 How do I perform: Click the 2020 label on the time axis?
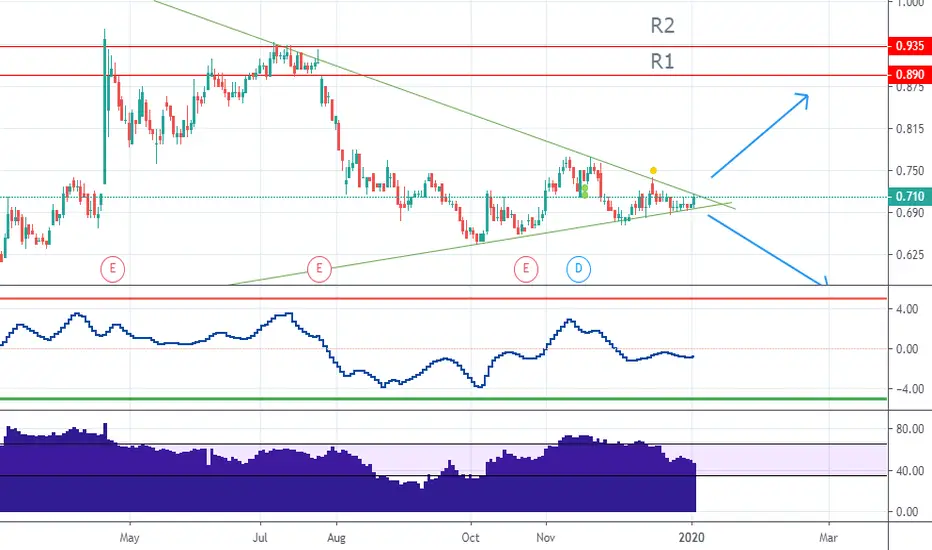click(691, 538)
